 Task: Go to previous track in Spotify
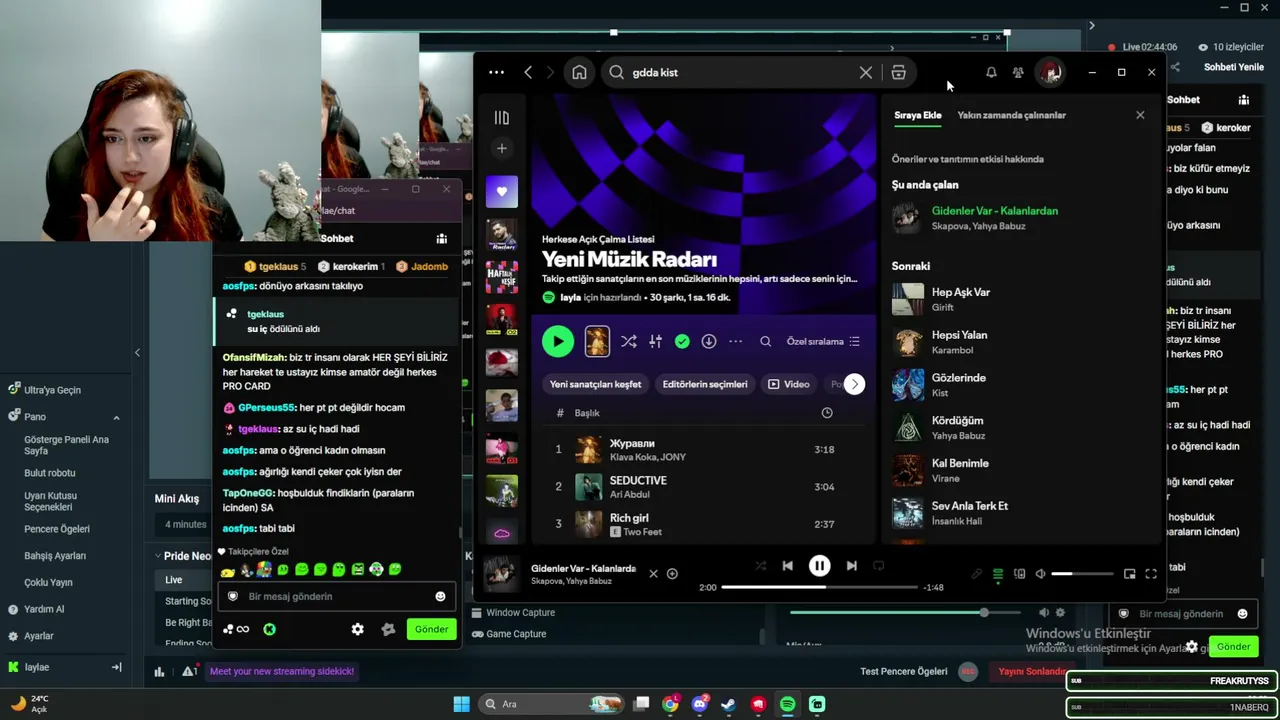pyautogui.click(x=787, y=566)
